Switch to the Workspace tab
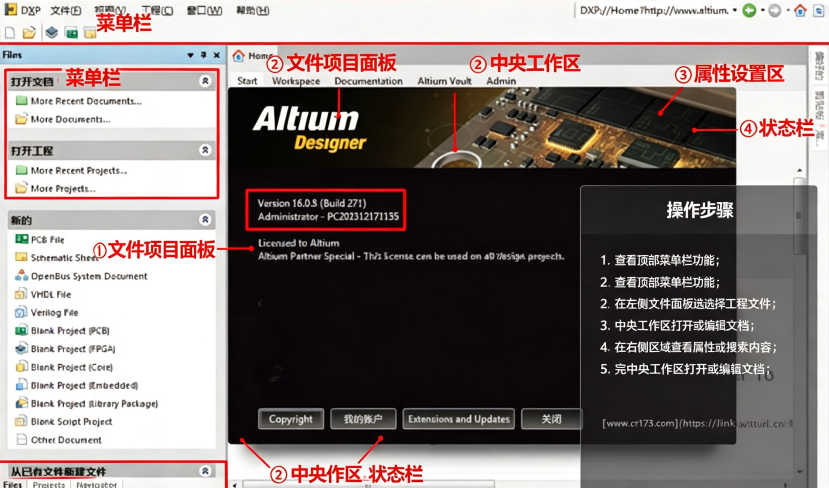This screenshot has height=488, width=829. (296, 81)
